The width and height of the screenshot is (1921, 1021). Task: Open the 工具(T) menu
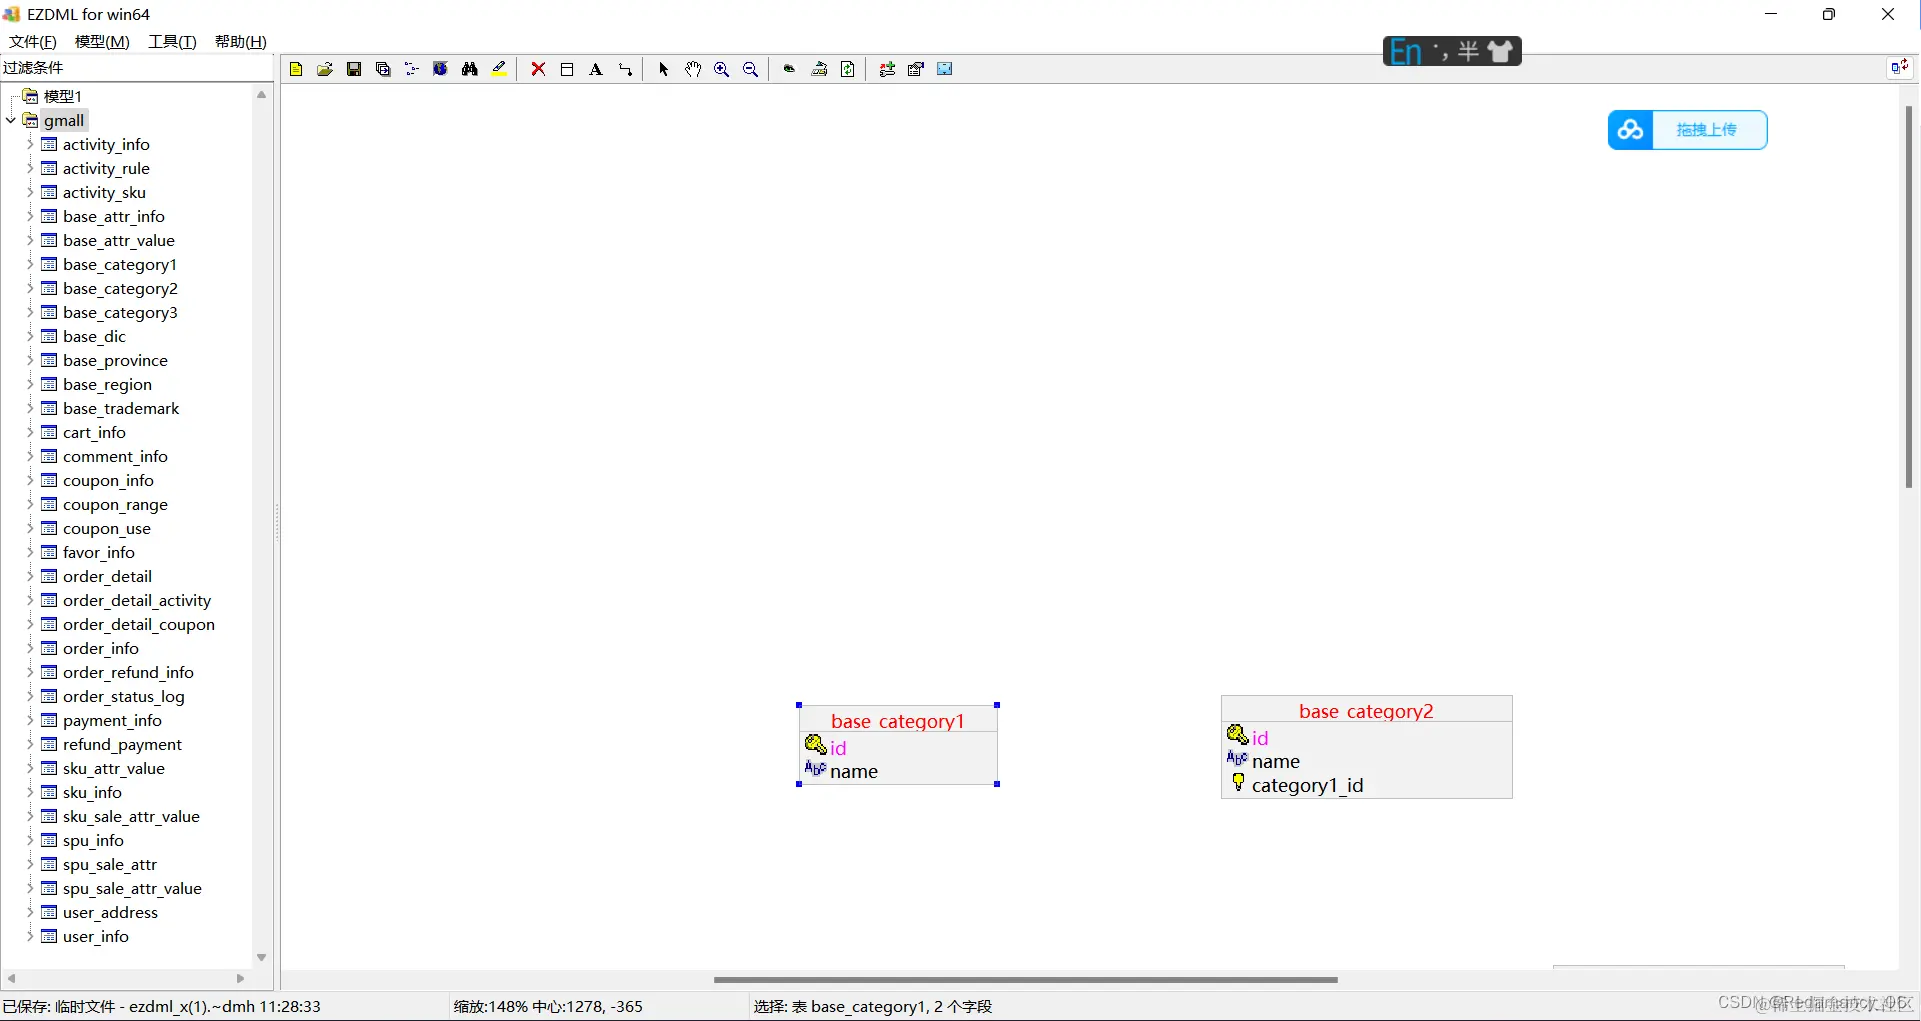point(172,41)
